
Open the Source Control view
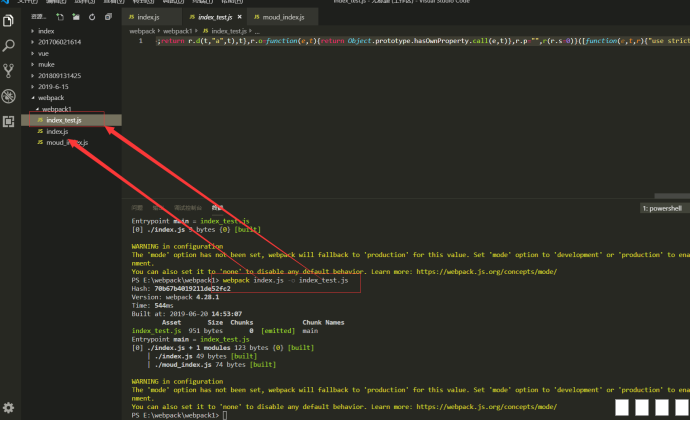pyautogui.click(x=9, y=70)
